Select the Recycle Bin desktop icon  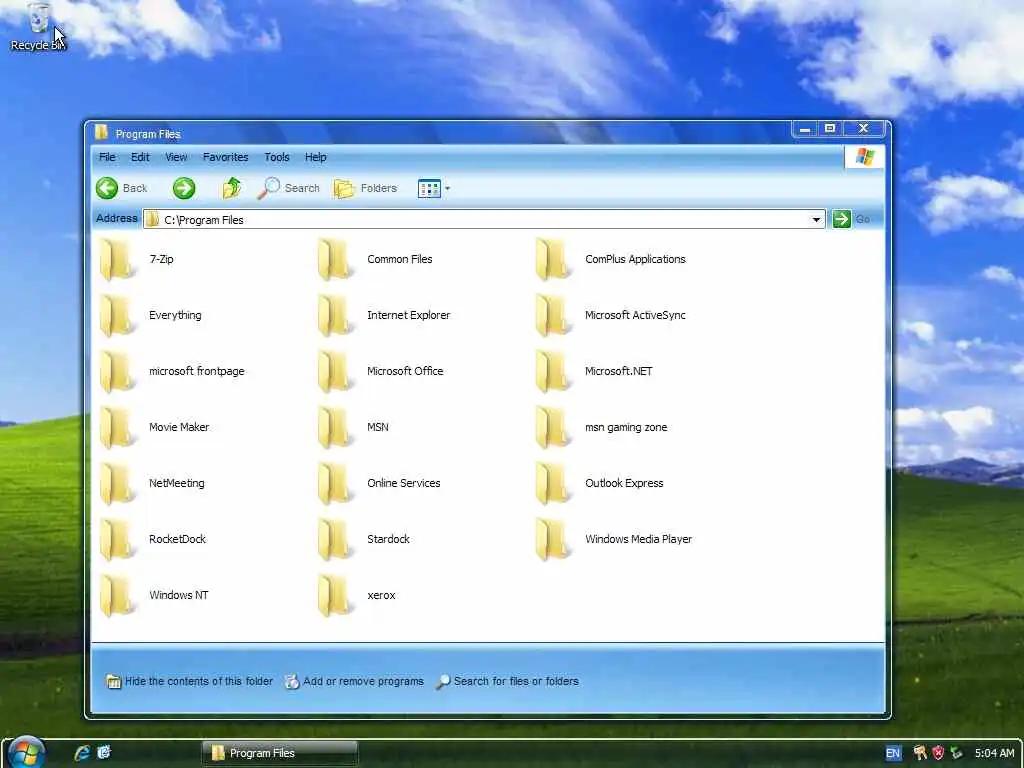click(39, 27)
